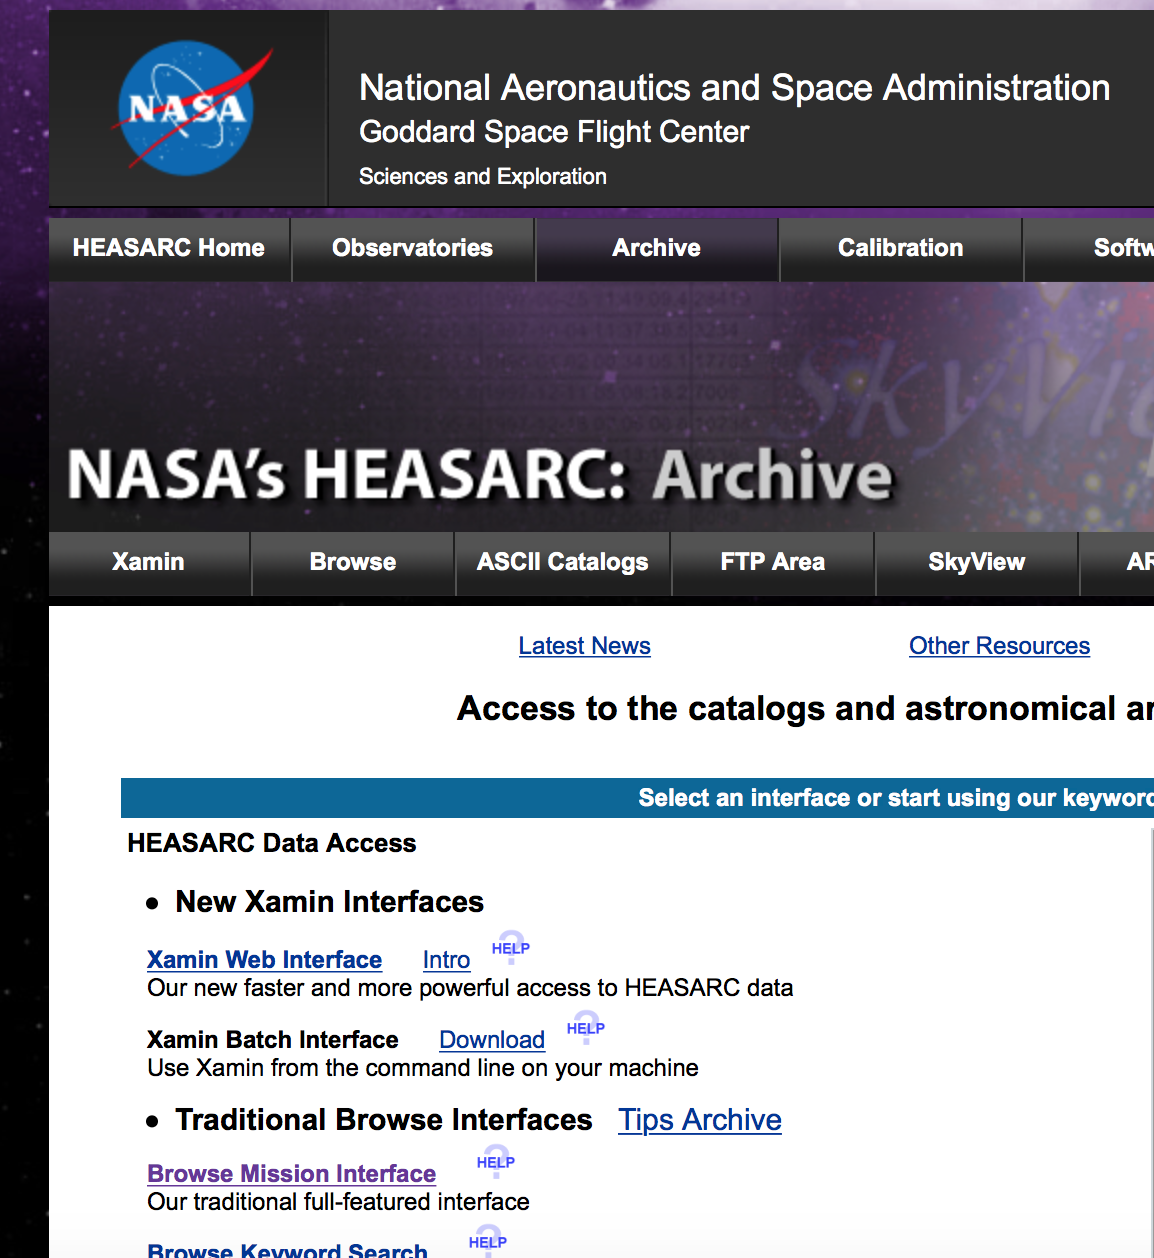Viewport: 1154px width, 1258px height.
Task: Open the FTP Area tab
Action: coord(772,562)
